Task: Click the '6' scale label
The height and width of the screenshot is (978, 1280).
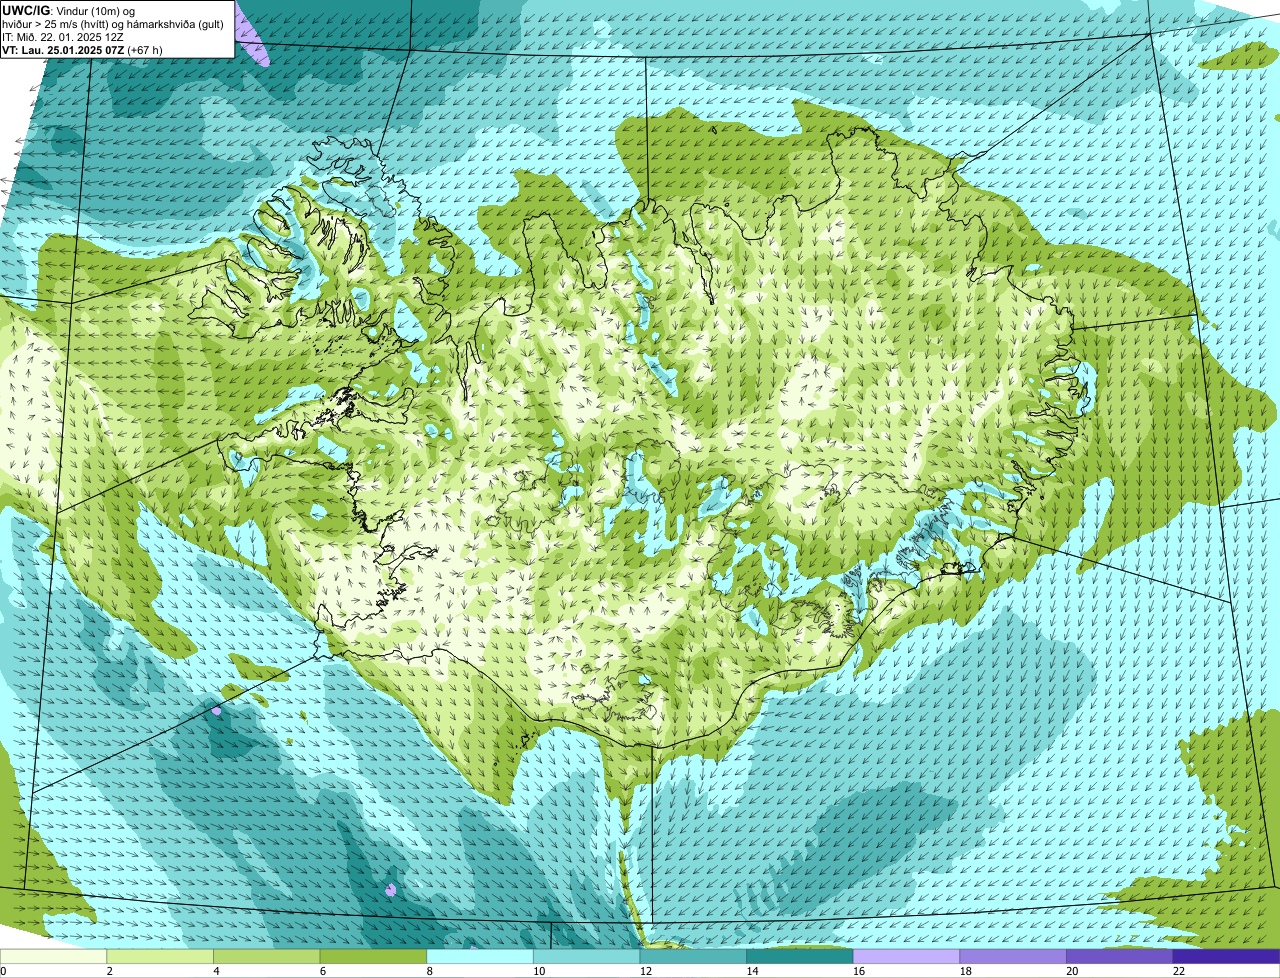Action: pos(322,971)
